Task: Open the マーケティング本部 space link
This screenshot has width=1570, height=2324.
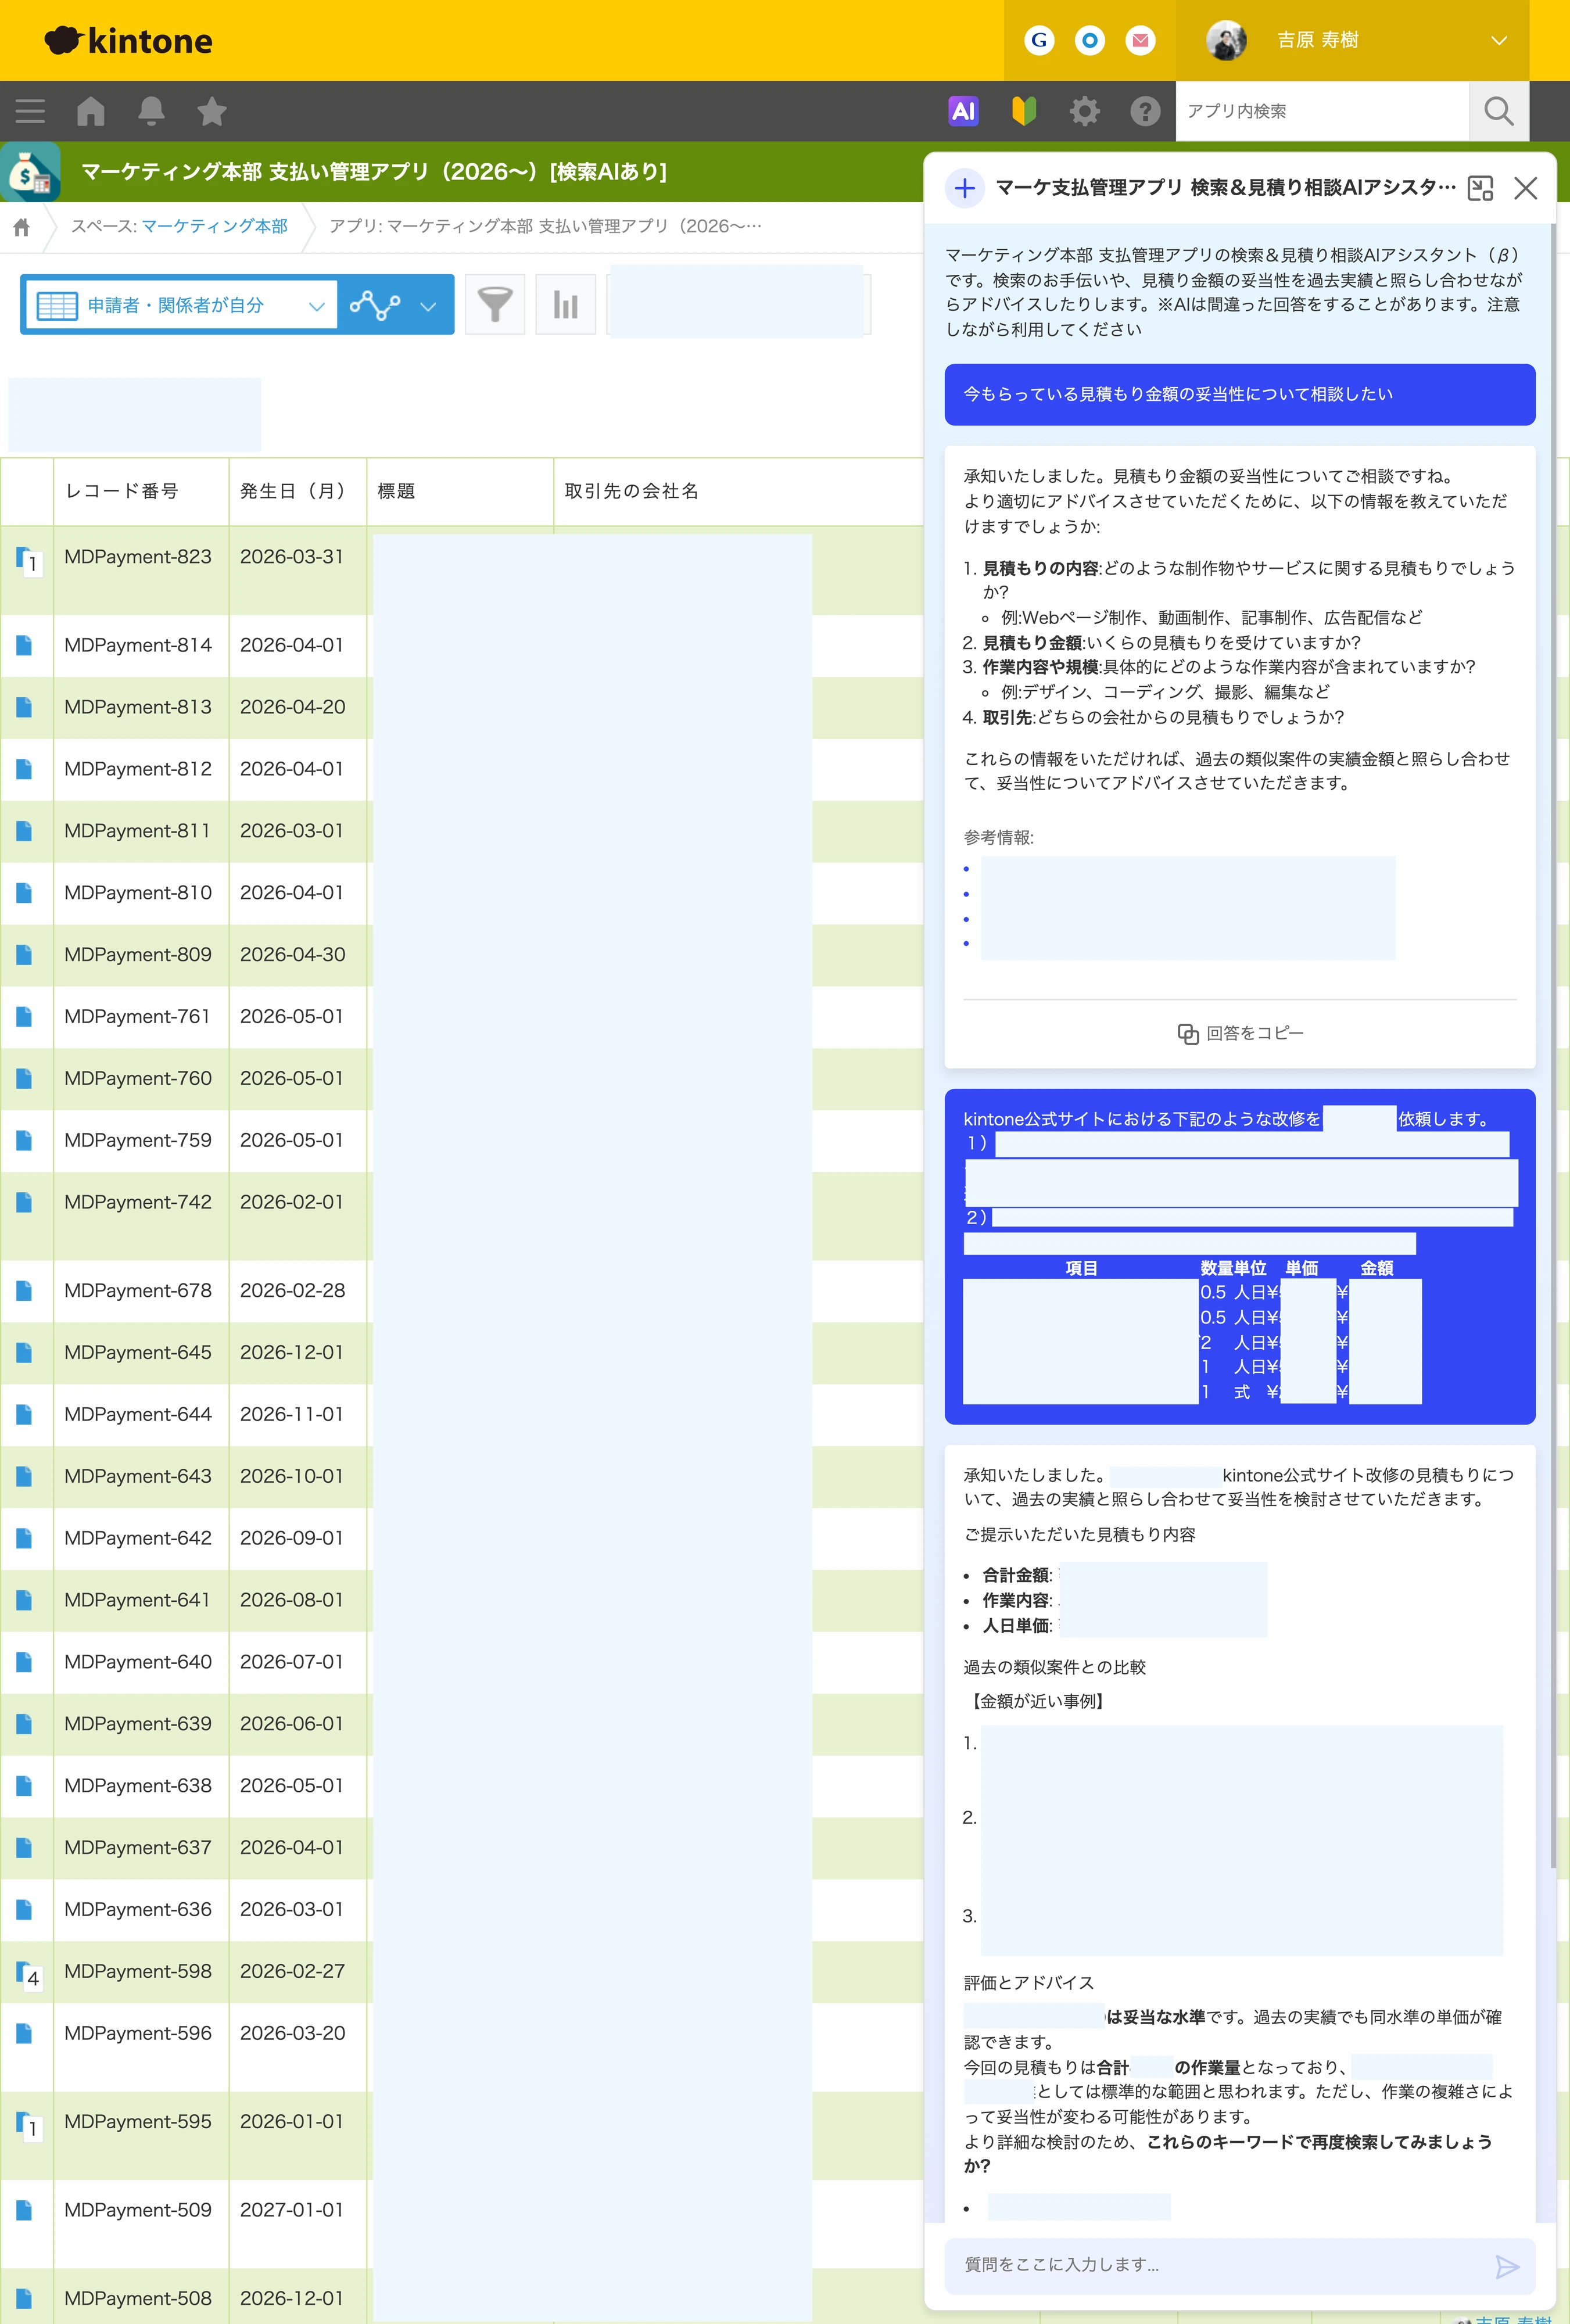Action: (215, 226)
